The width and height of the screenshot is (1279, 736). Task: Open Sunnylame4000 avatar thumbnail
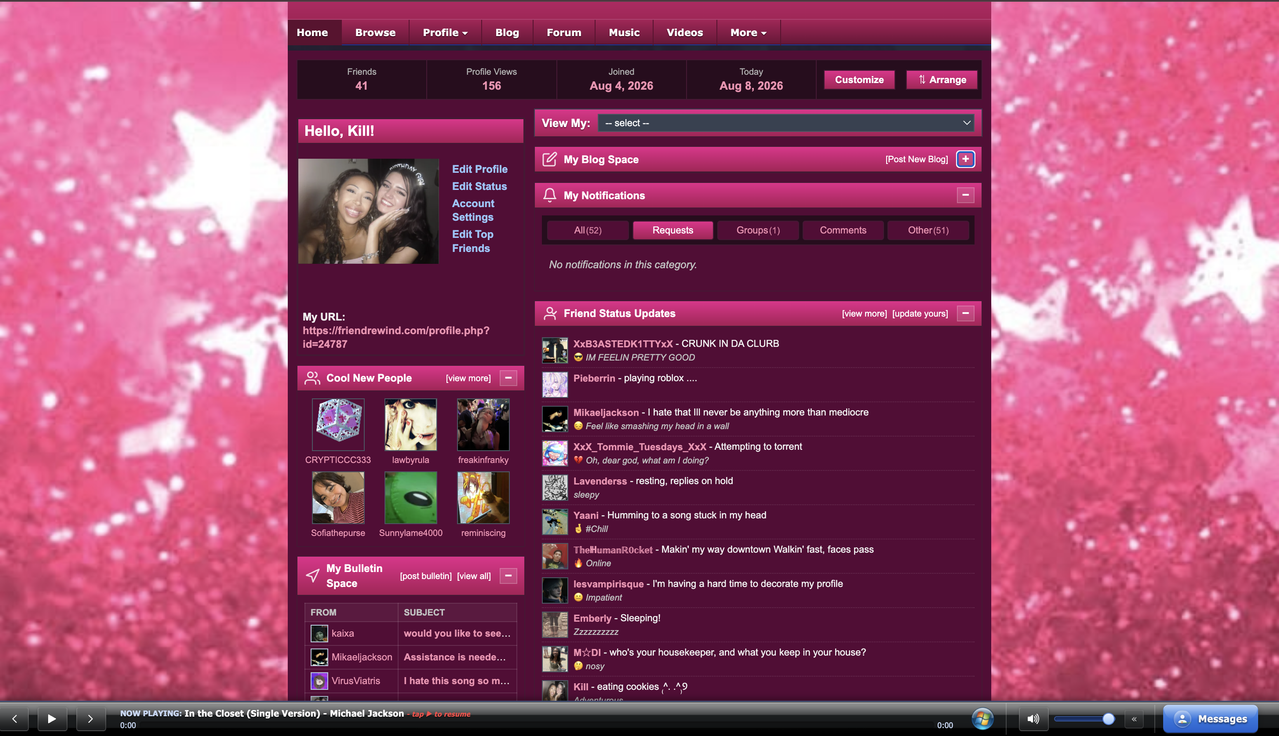(x=410, y=498)
